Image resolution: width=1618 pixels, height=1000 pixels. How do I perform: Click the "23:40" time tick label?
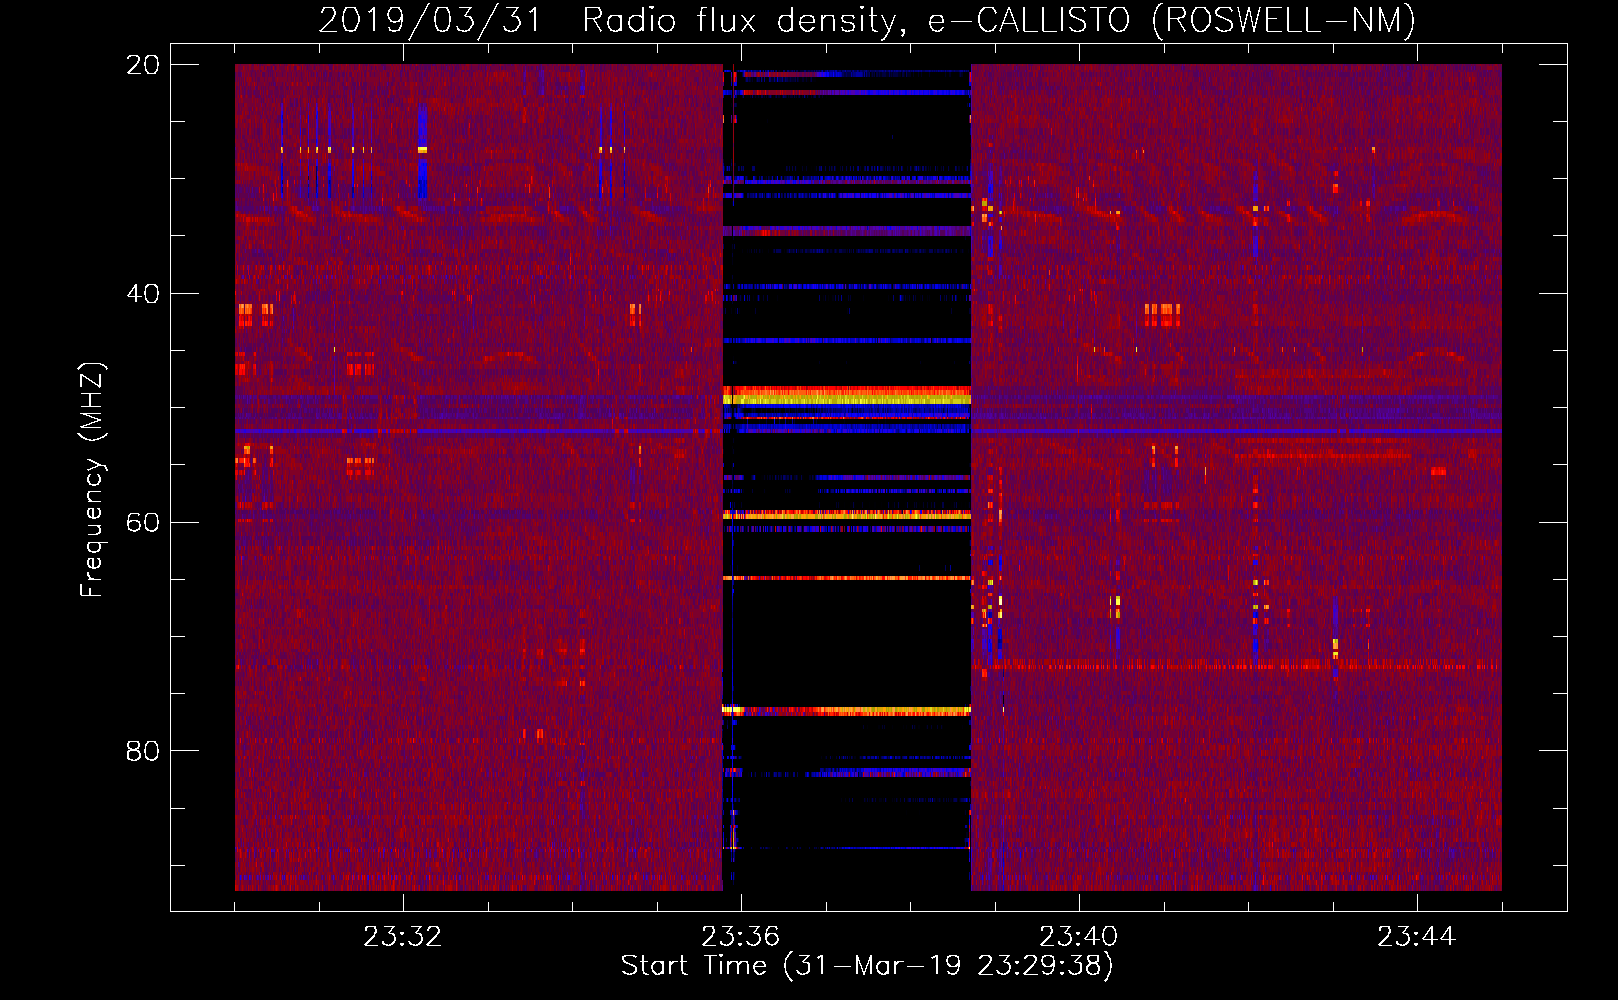click(1078, 937)
